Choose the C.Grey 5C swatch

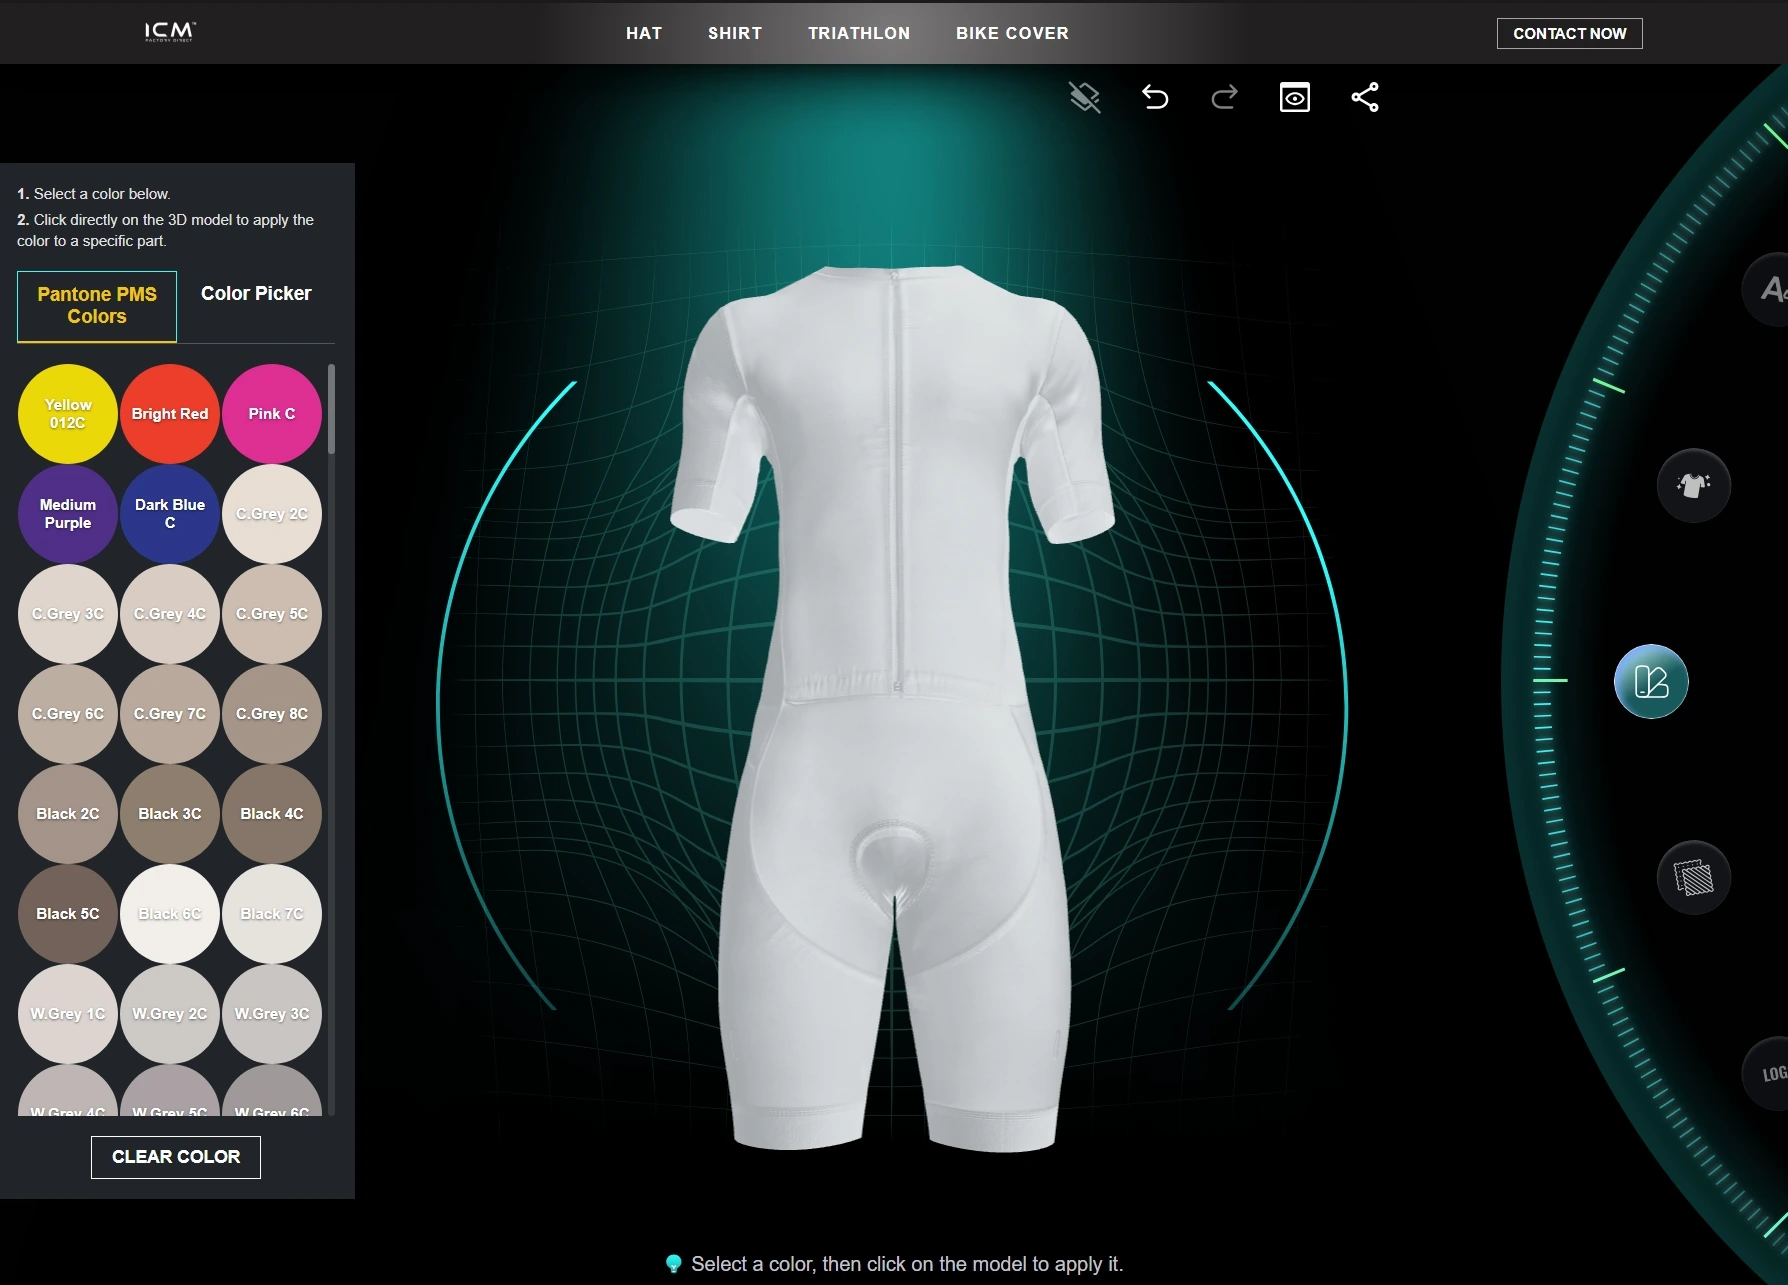(x=272, y=614)
